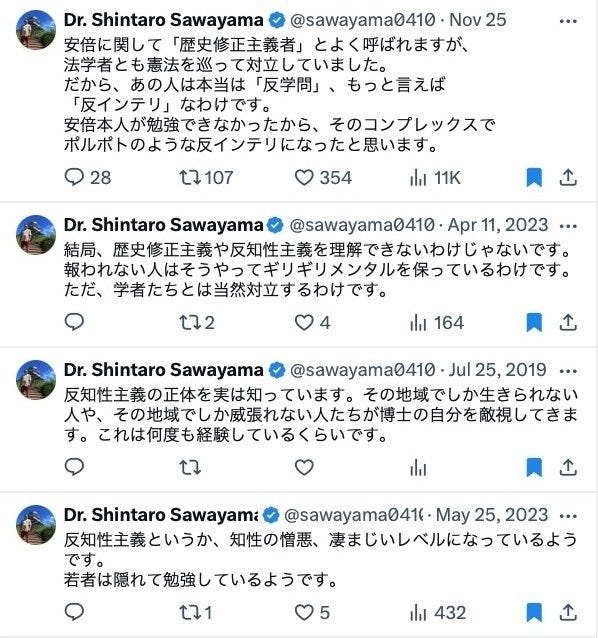598x638 pixels.
Task: Open the Jul 25, 2019 date link
Action: tap(497, 370)
